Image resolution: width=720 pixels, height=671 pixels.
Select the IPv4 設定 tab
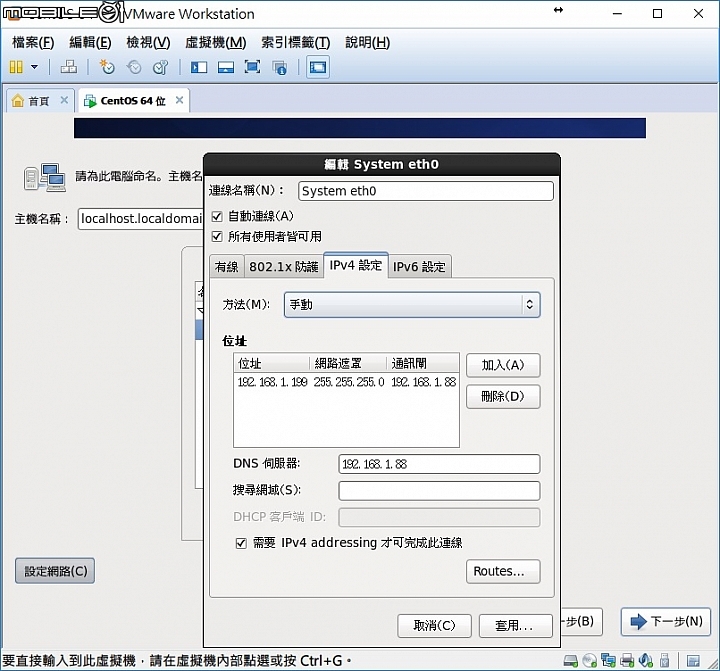(356, 265)
